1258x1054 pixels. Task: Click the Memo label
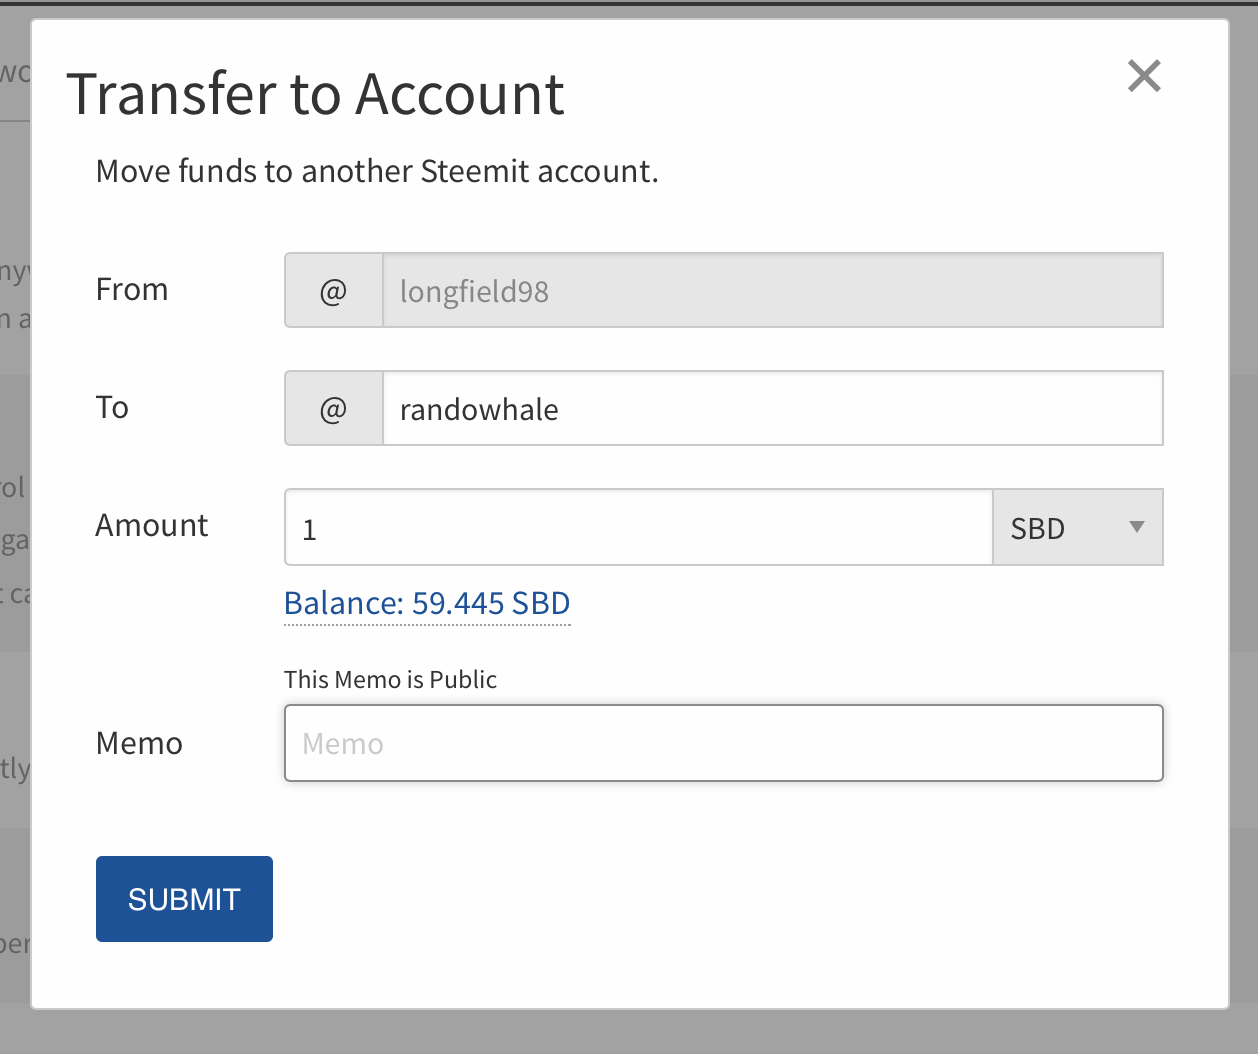coord(139,743)
